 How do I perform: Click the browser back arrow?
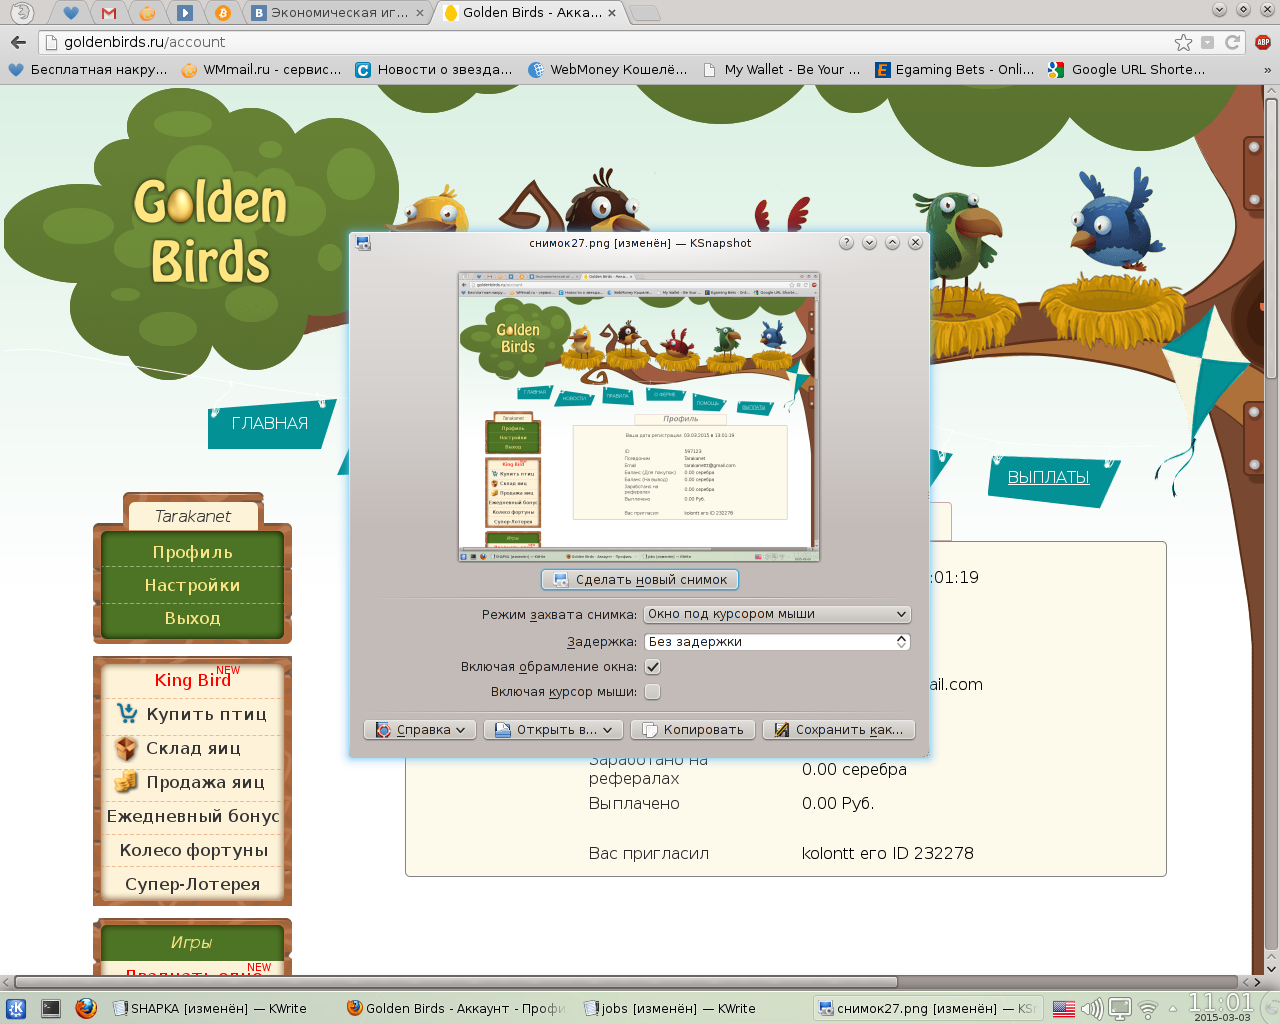tap(18, 42)
